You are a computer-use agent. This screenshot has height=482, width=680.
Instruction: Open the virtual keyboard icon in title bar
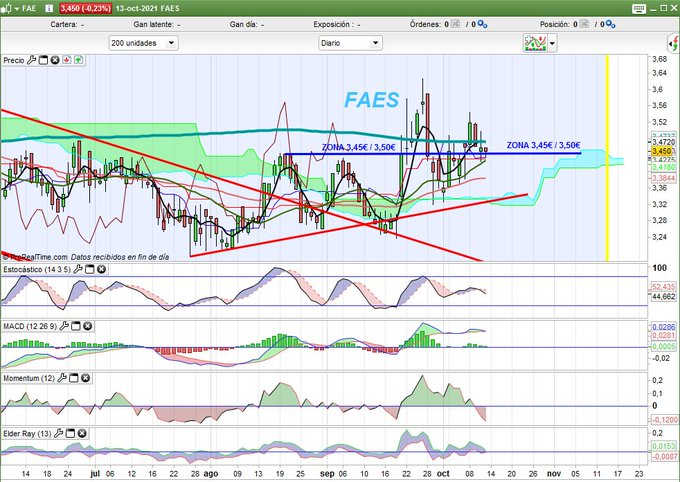[x=639, y=8]
